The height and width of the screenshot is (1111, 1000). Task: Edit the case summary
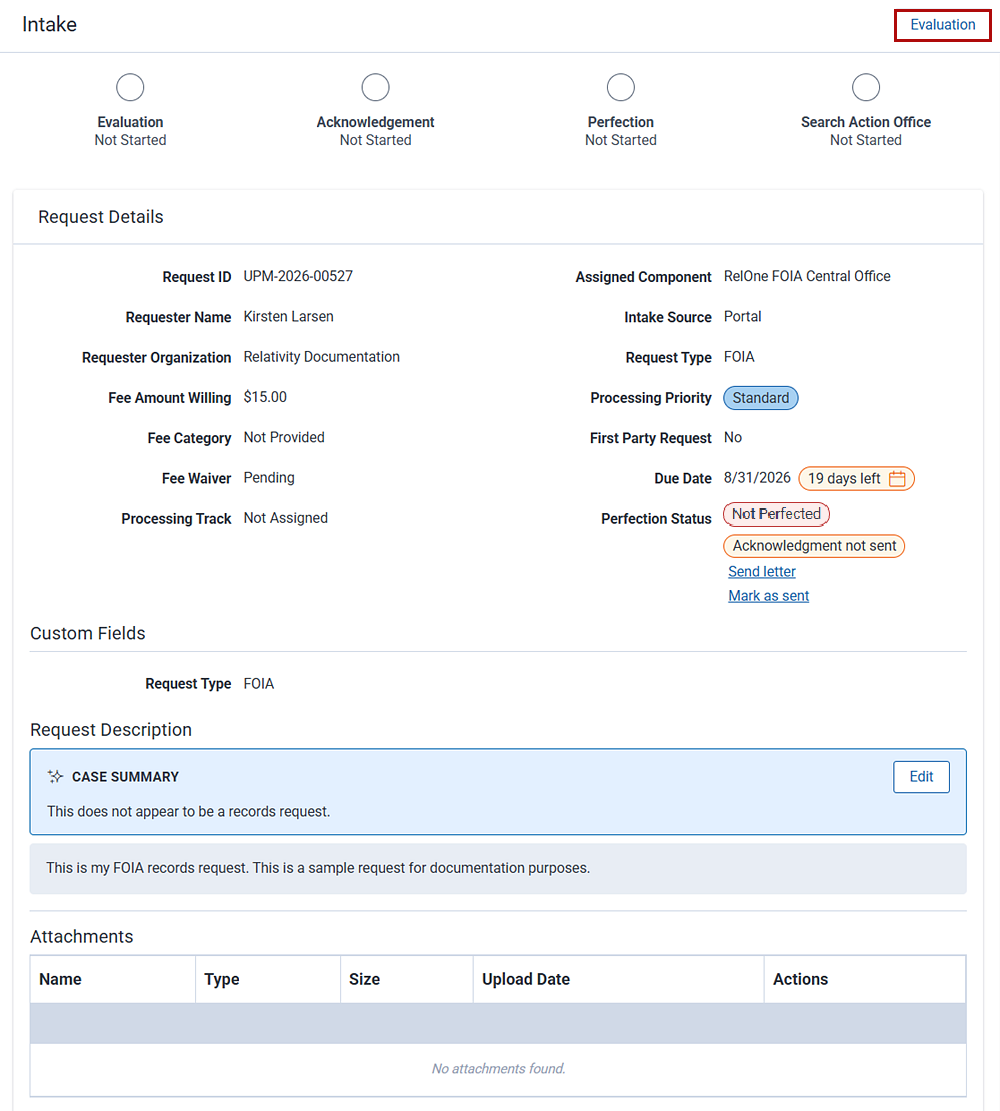[x=921, y=777]
